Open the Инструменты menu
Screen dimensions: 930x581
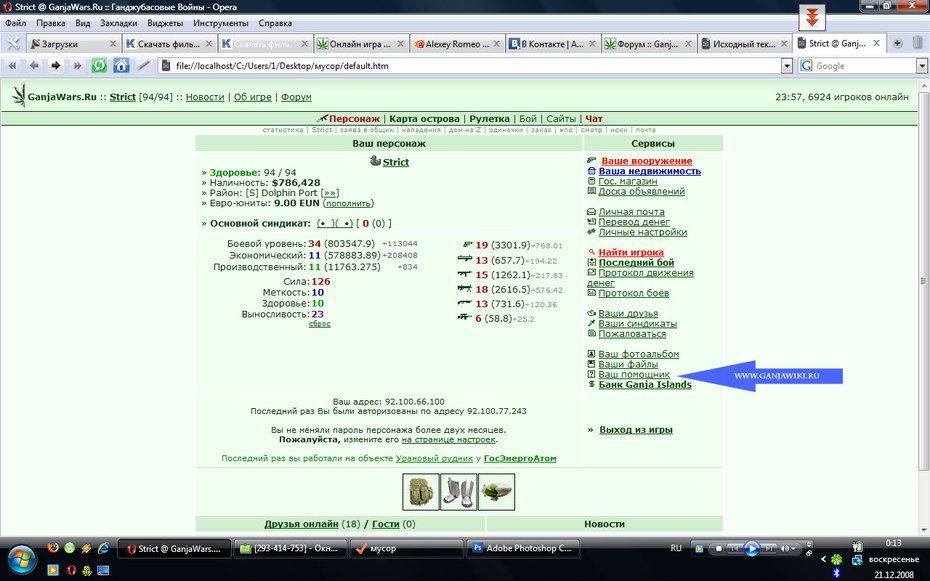(221, 23)
